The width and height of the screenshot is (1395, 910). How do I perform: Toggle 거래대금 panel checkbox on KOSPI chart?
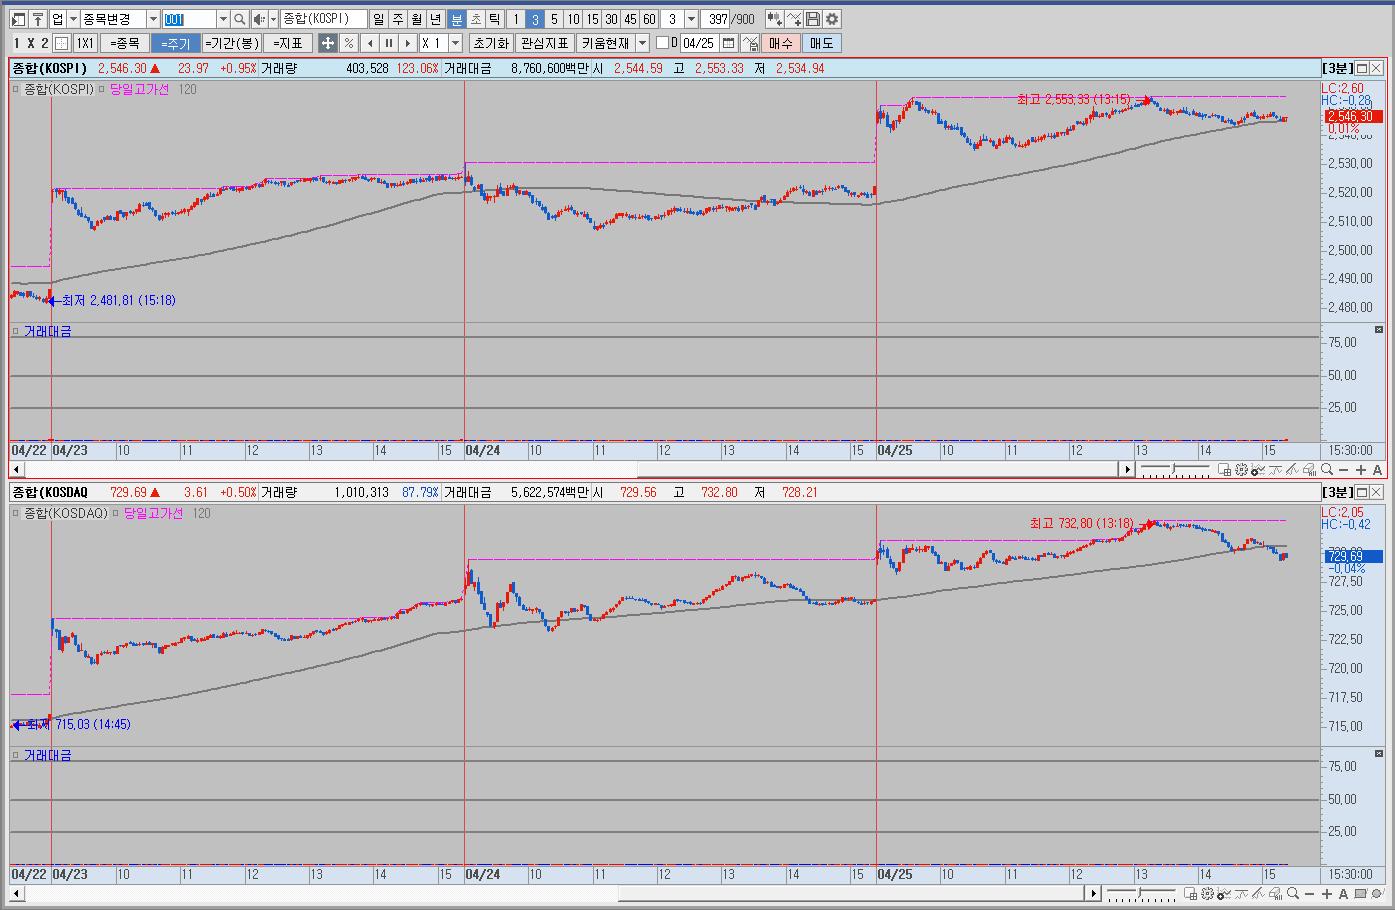click(x=16, y=331)
